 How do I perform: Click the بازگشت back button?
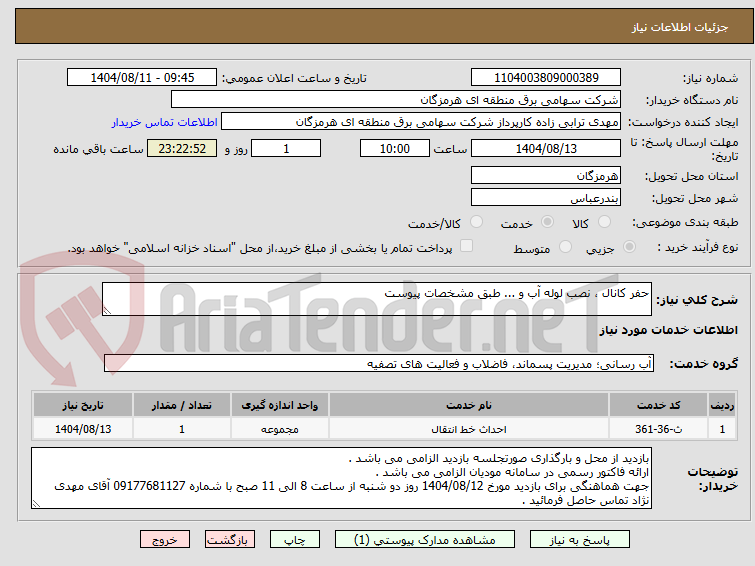click(x=230, y=540)
